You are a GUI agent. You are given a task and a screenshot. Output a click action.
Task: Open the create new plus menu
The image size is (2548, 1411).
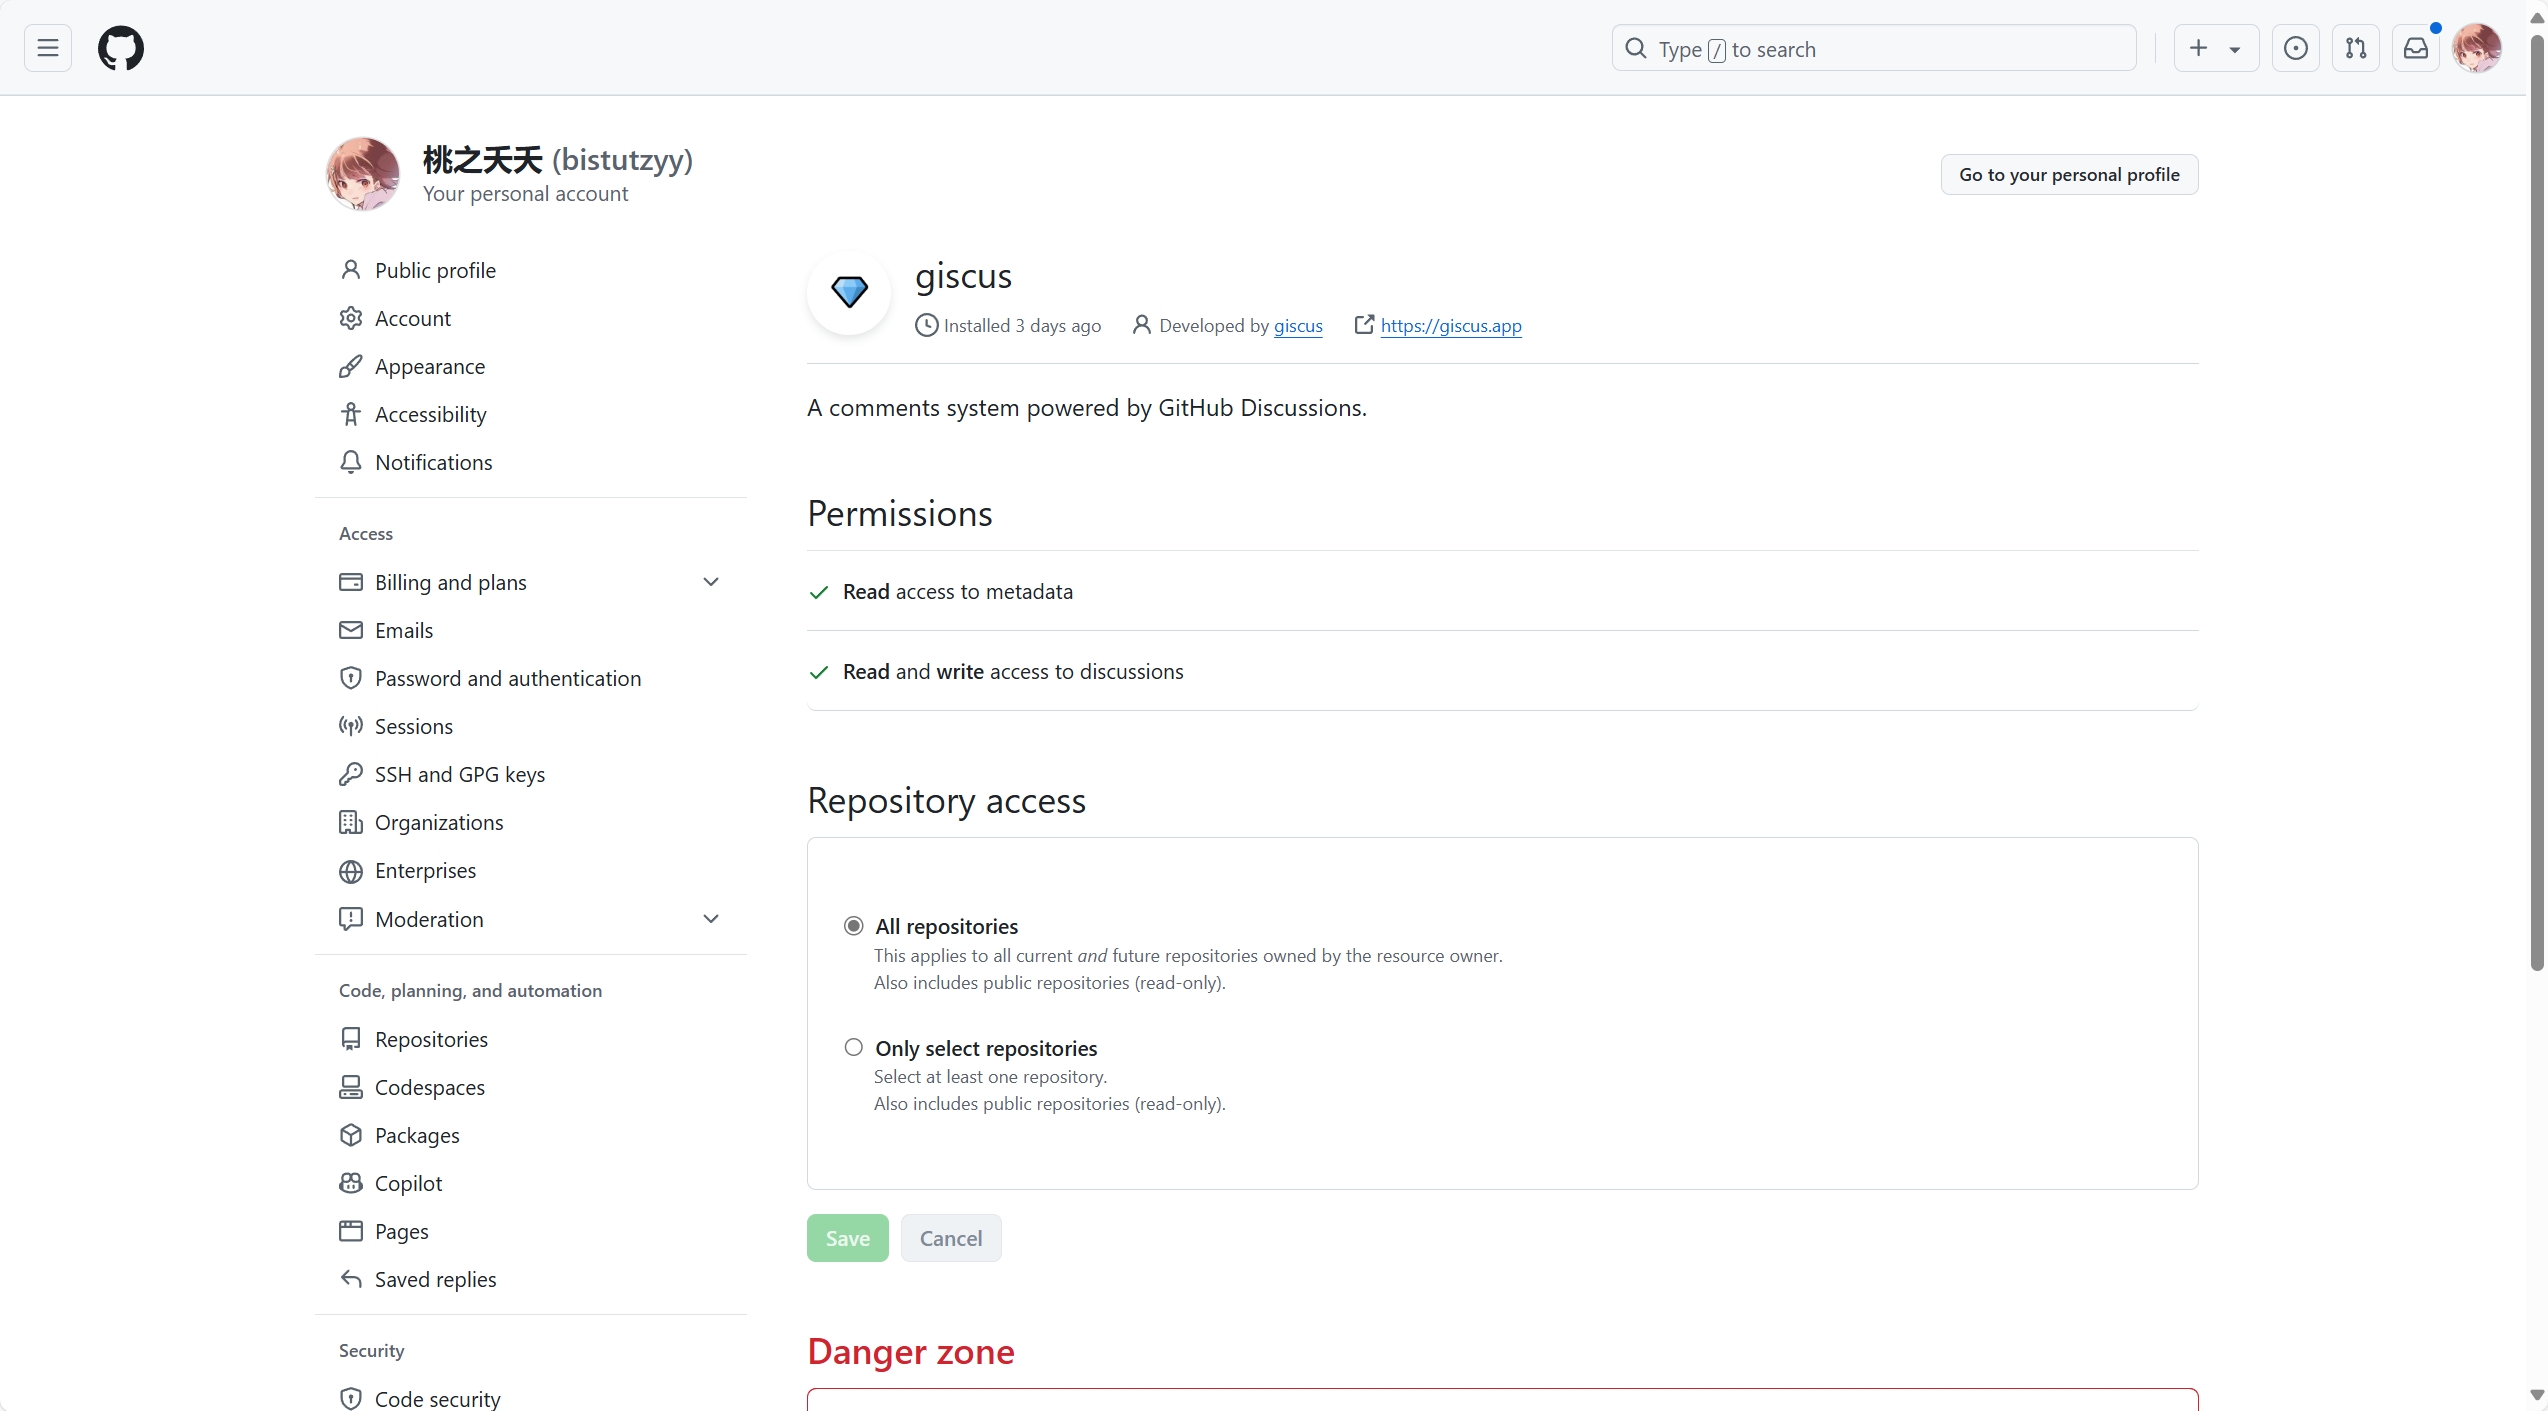2216,48
